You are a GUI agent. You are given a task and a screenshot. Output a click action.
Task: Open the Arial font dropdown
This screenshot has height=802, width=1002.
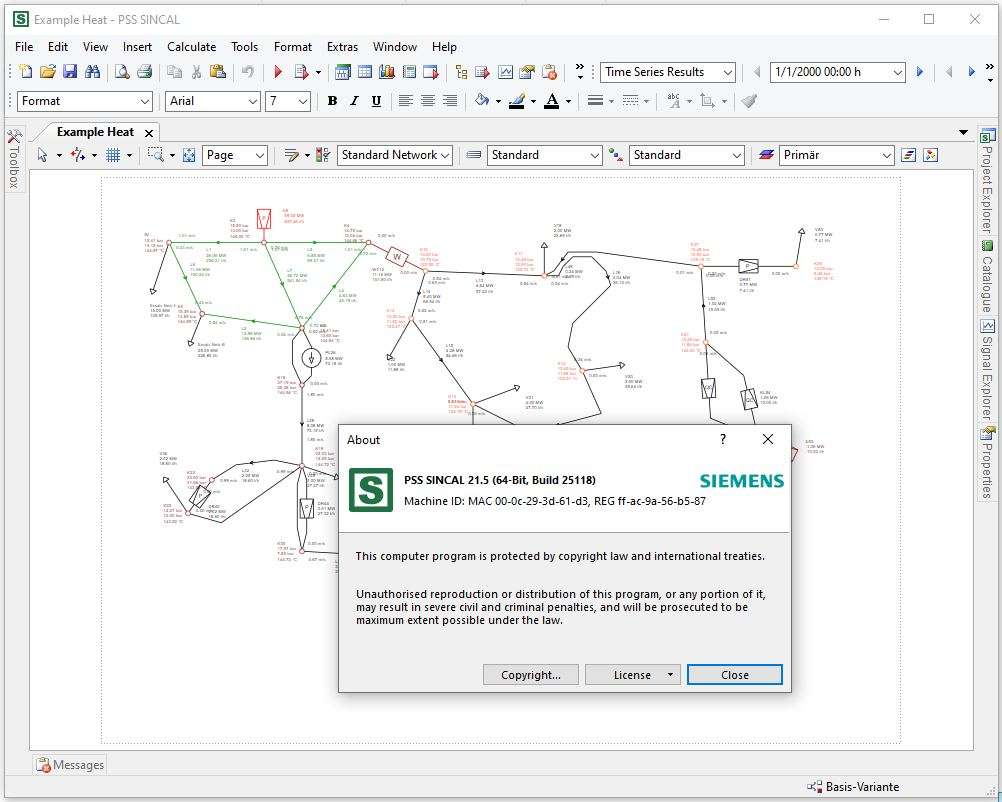pyautogui.click(x=213, y=101)
